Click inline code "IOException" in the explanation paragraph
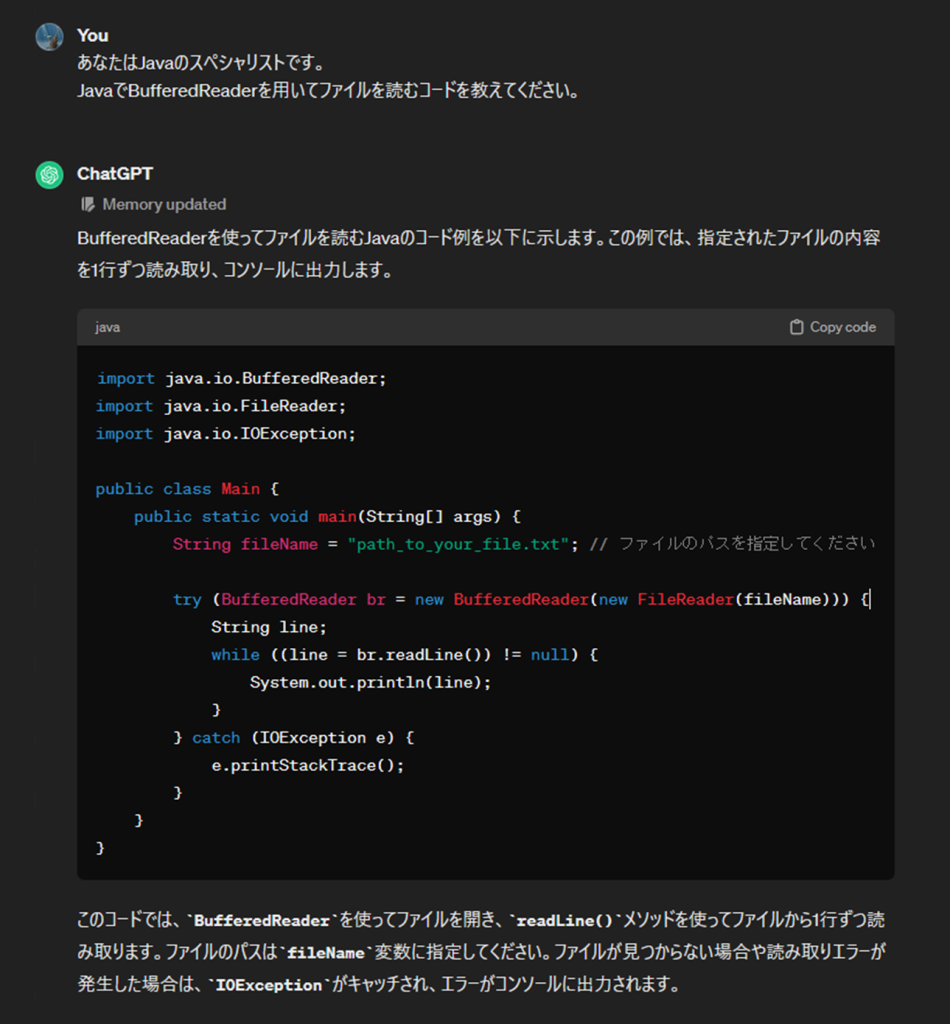Viewport: 950px width, 1024px height. 269,985
